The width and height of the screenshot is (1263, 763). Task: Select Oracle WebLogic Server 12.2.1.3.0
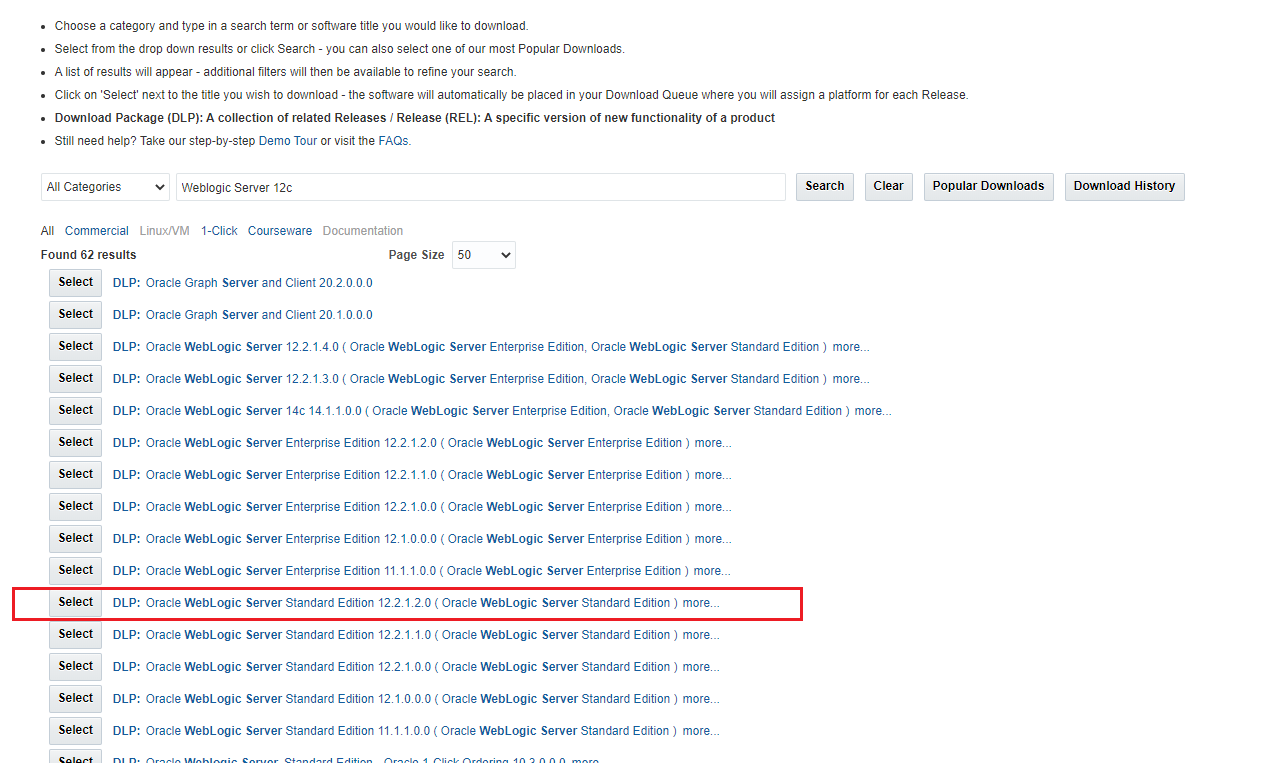pyautogui.click(x=75, y=379)
